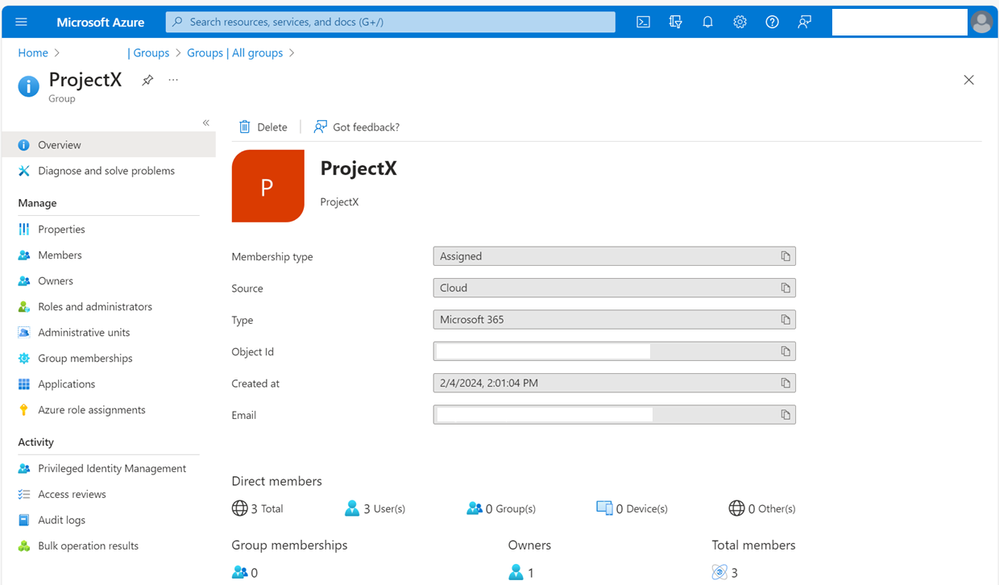Image resolution: width=999 pixels, height=585 pixels.
Task: Click the Membership type Assigned field
Action: (614, 256)
